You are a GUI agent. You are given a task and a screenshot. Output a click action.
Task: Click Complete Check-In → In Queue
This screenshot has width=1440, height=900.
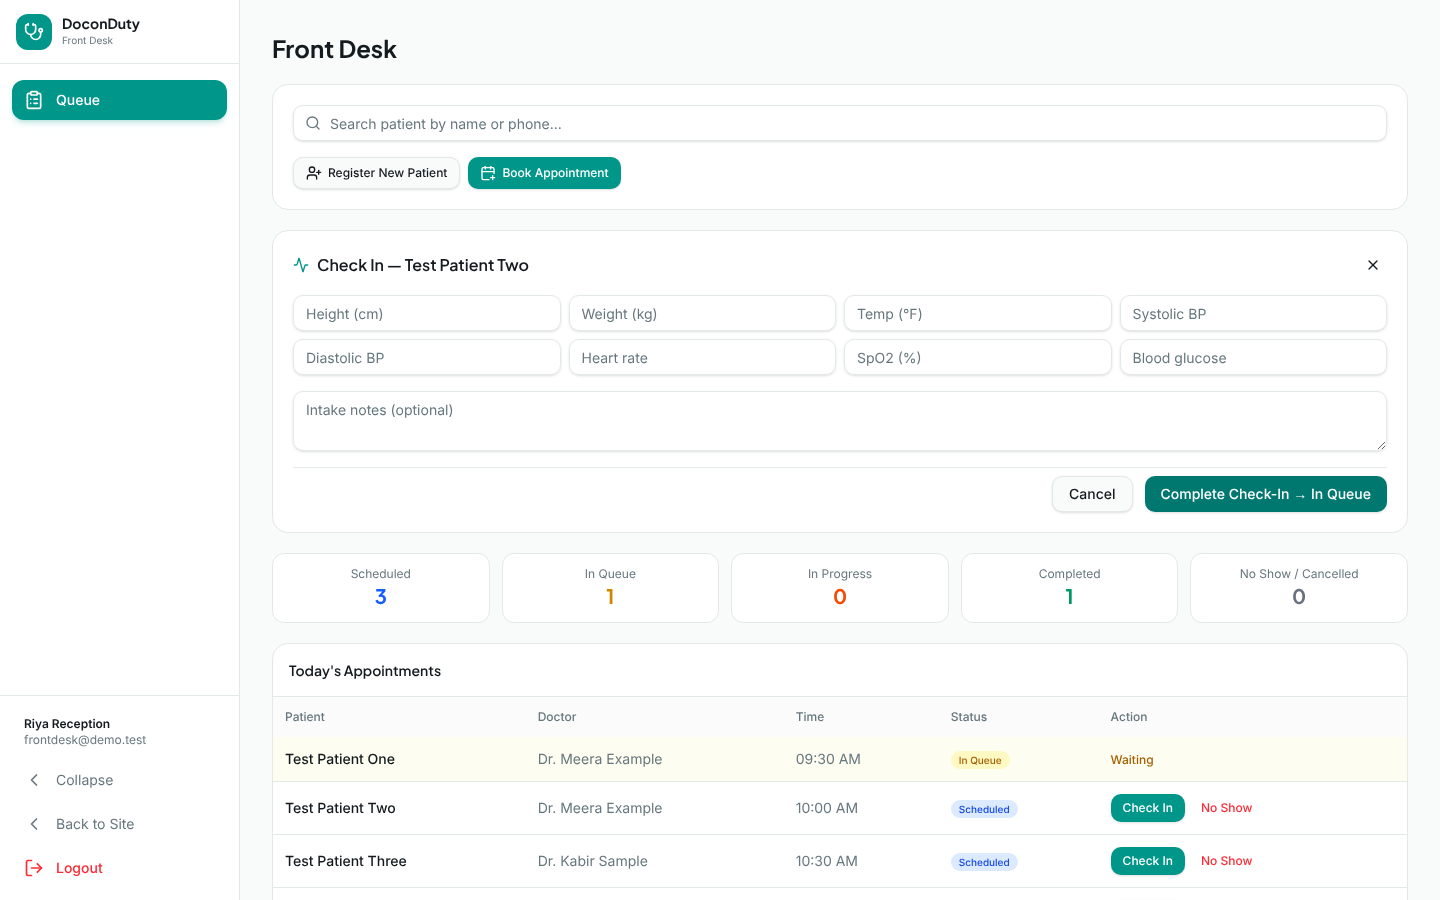click(x=1266, y=494)
